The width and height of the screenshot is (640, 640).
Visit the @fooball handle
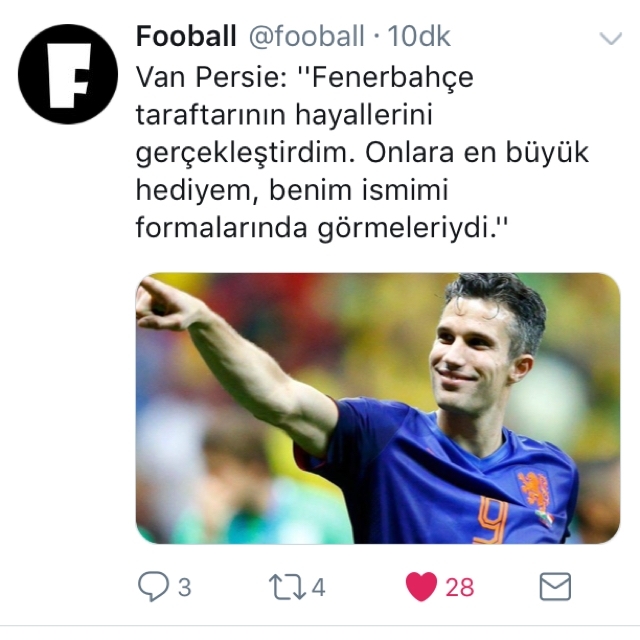tap(307, 36)
